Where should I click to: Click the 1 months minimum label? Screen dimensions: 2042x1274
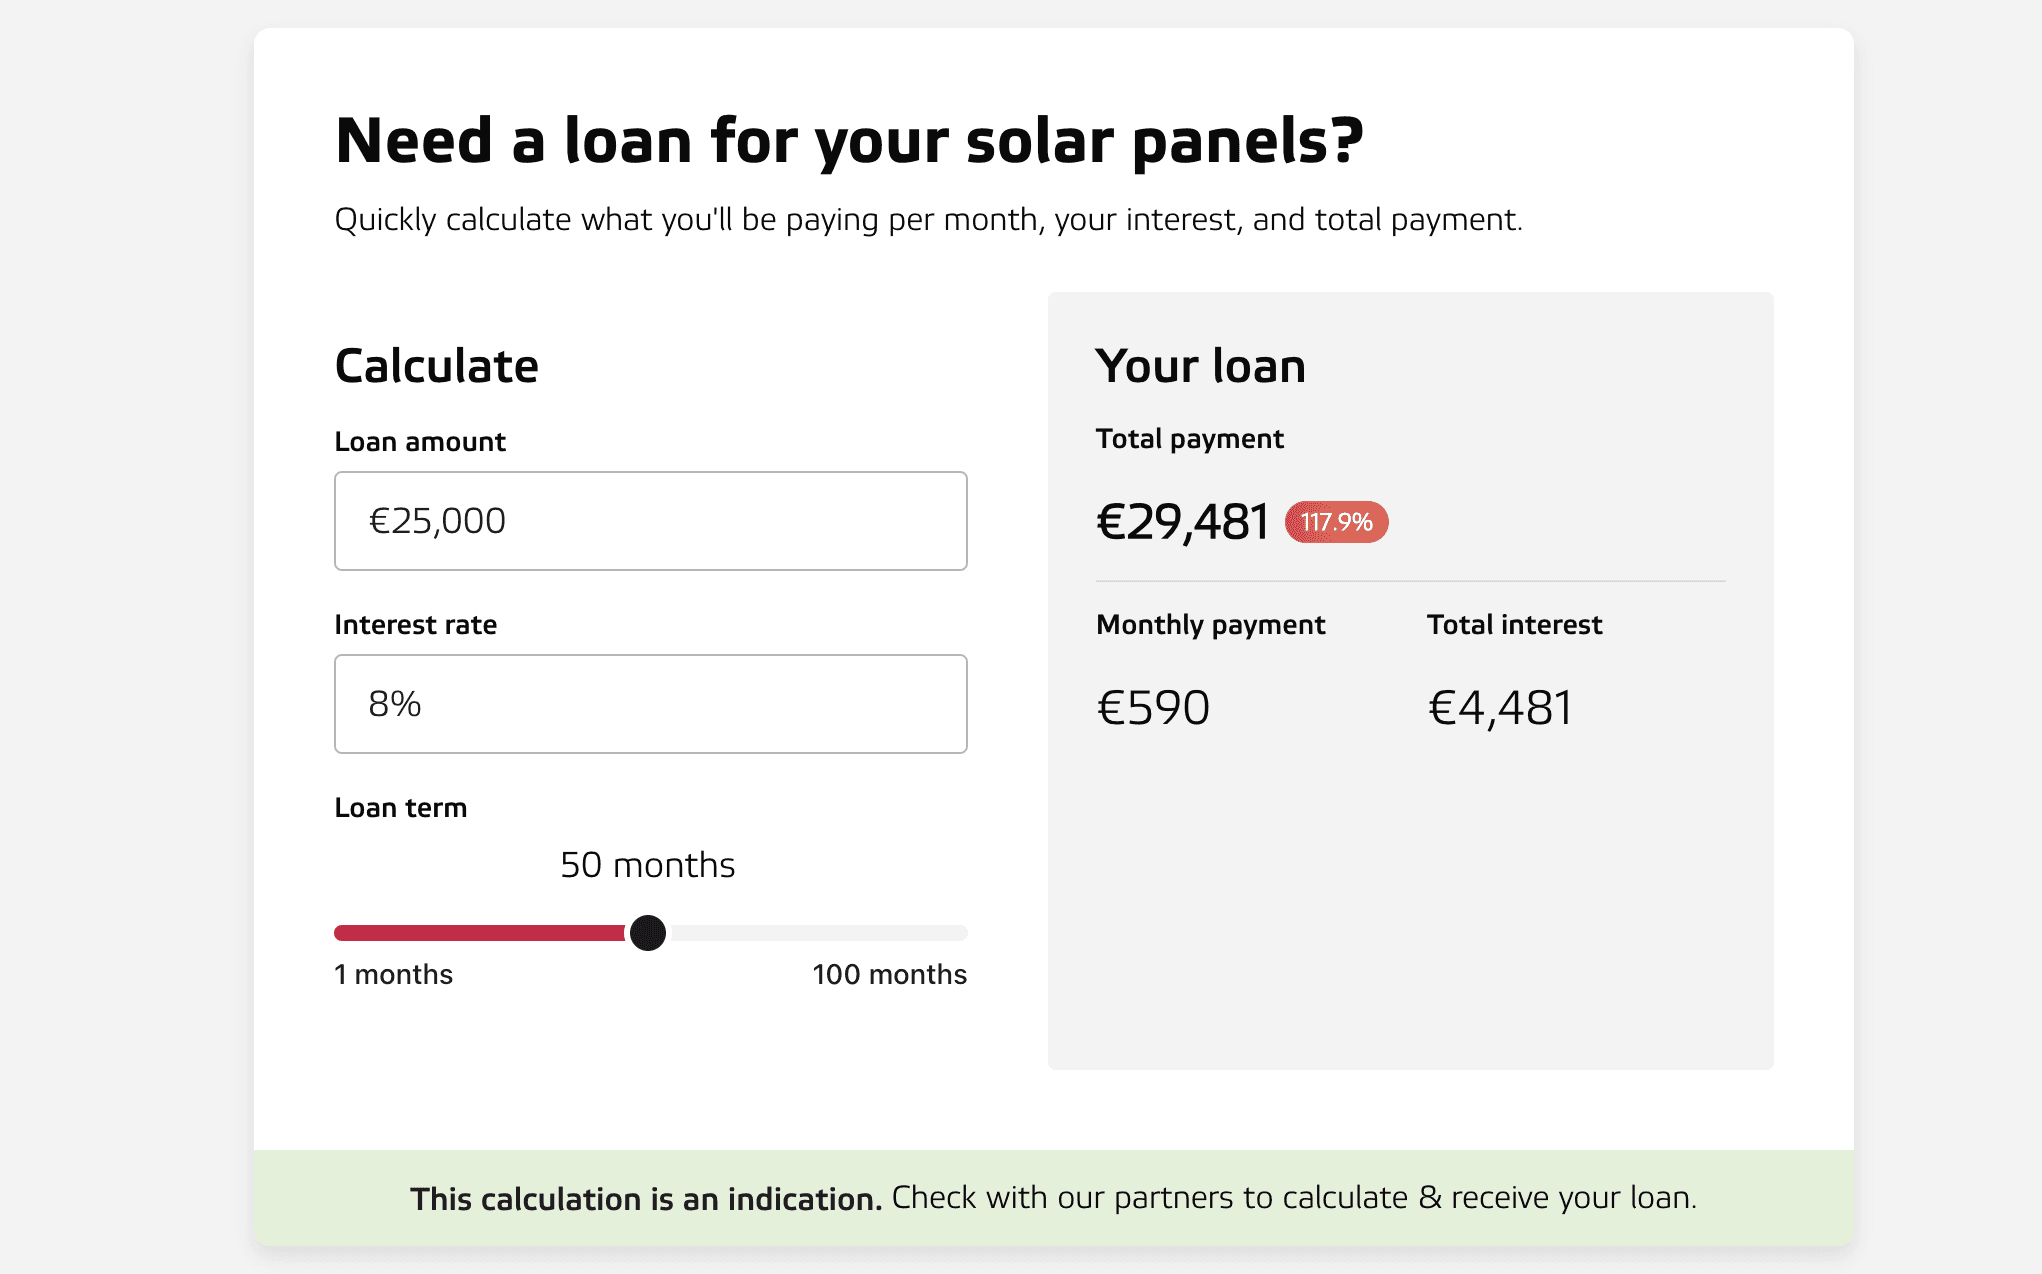click(x=394, y=974)
